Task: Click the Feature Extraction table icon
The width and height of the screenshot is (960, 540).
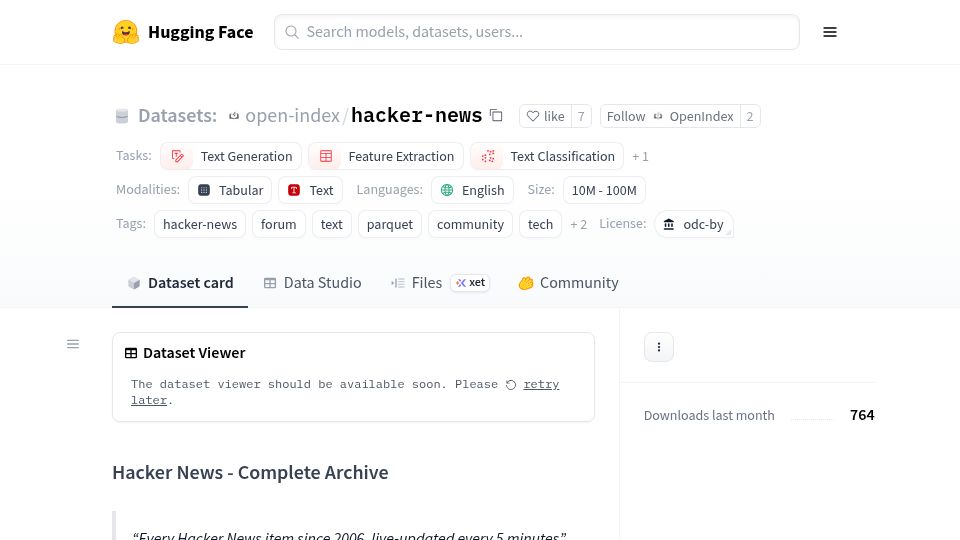Action: [326, 156]
